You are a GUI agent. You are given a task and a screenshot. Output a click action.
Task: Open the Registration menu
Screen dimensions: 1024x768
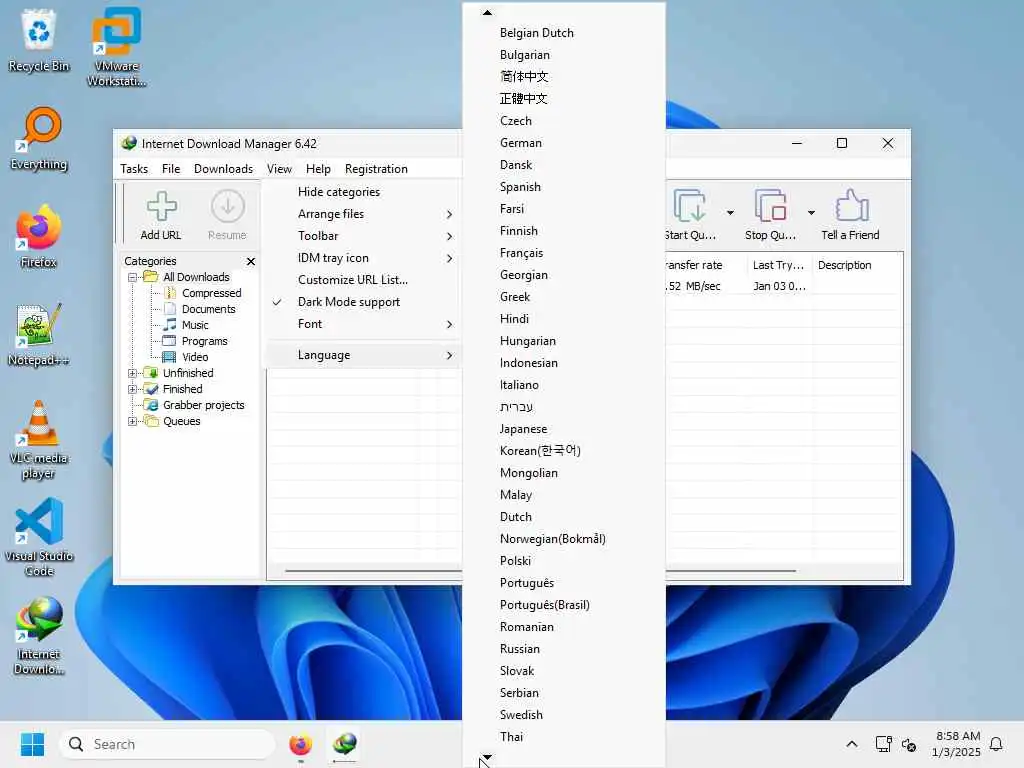click(376, 168)
